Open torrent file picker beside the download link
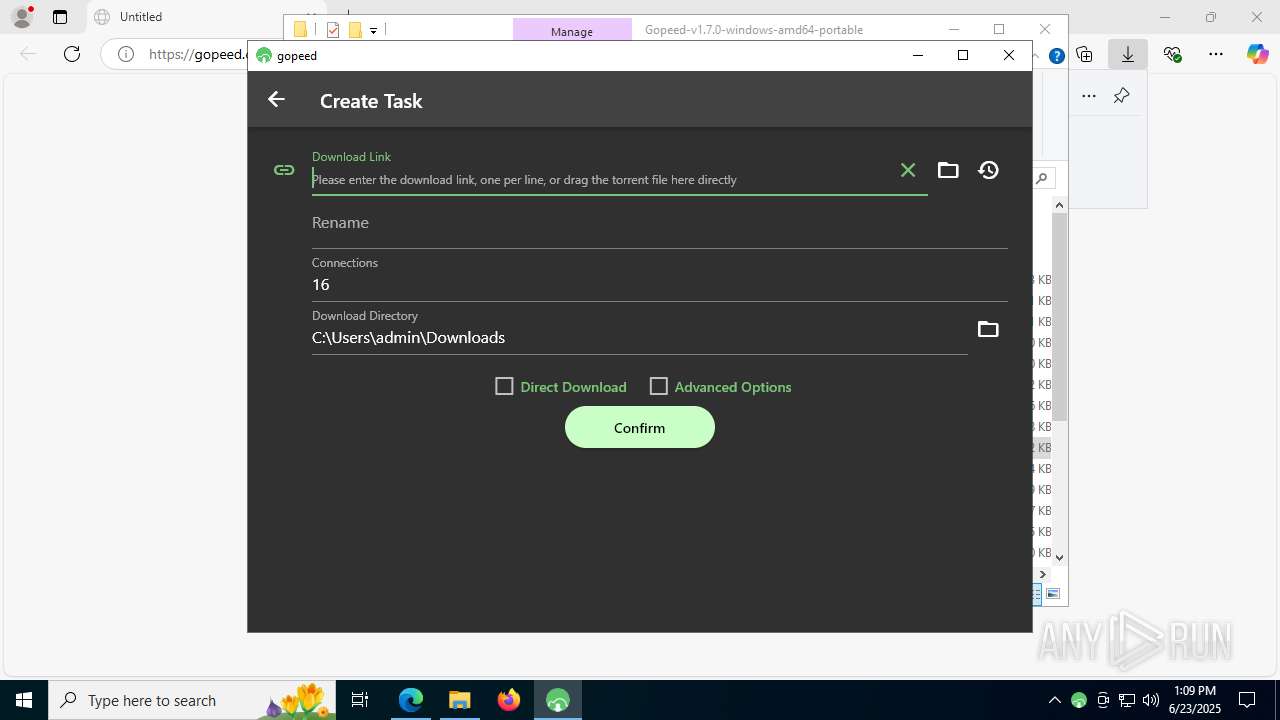1280x720 pixels. (948, 170)
